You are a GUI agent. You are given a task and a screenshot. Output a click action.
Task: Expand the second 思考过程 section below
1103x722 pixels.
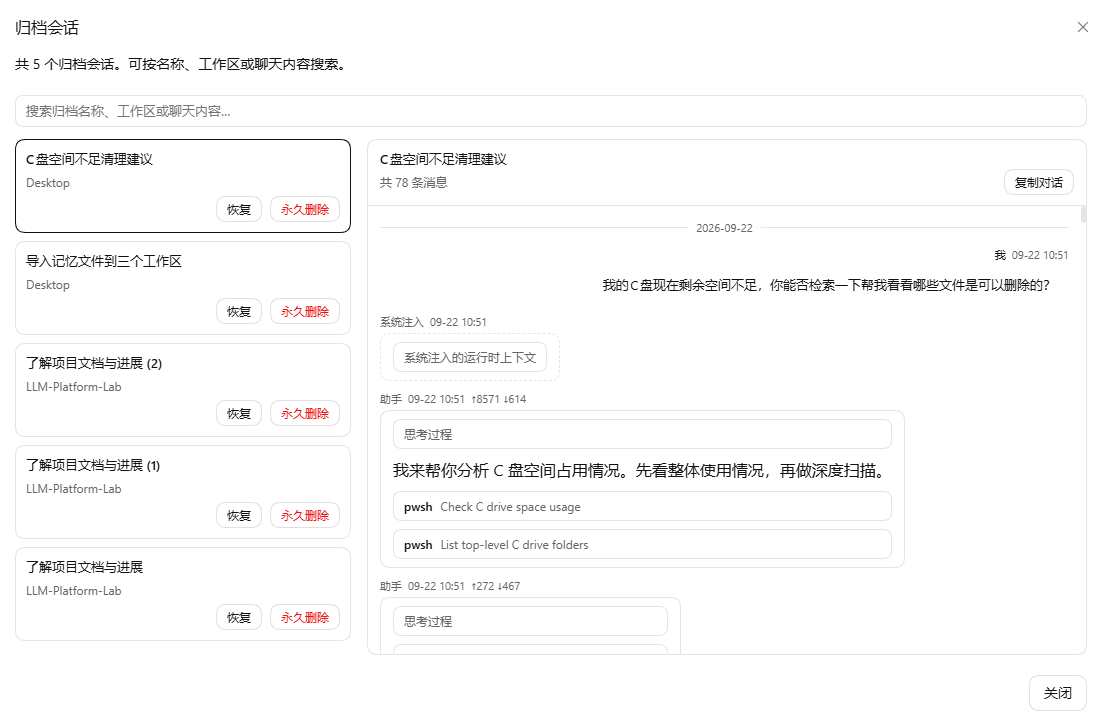[530, 621]
